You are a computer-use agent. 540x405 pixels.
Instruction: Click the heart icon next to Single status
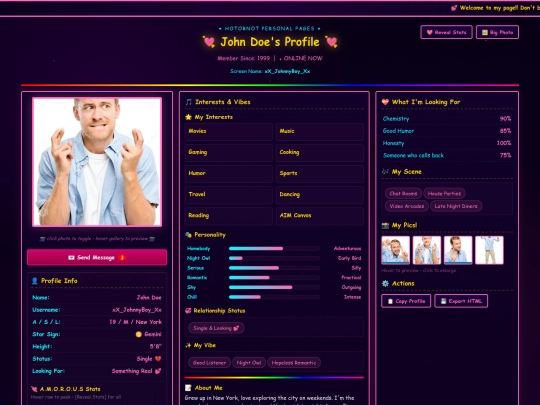click(x=158, y=359)
